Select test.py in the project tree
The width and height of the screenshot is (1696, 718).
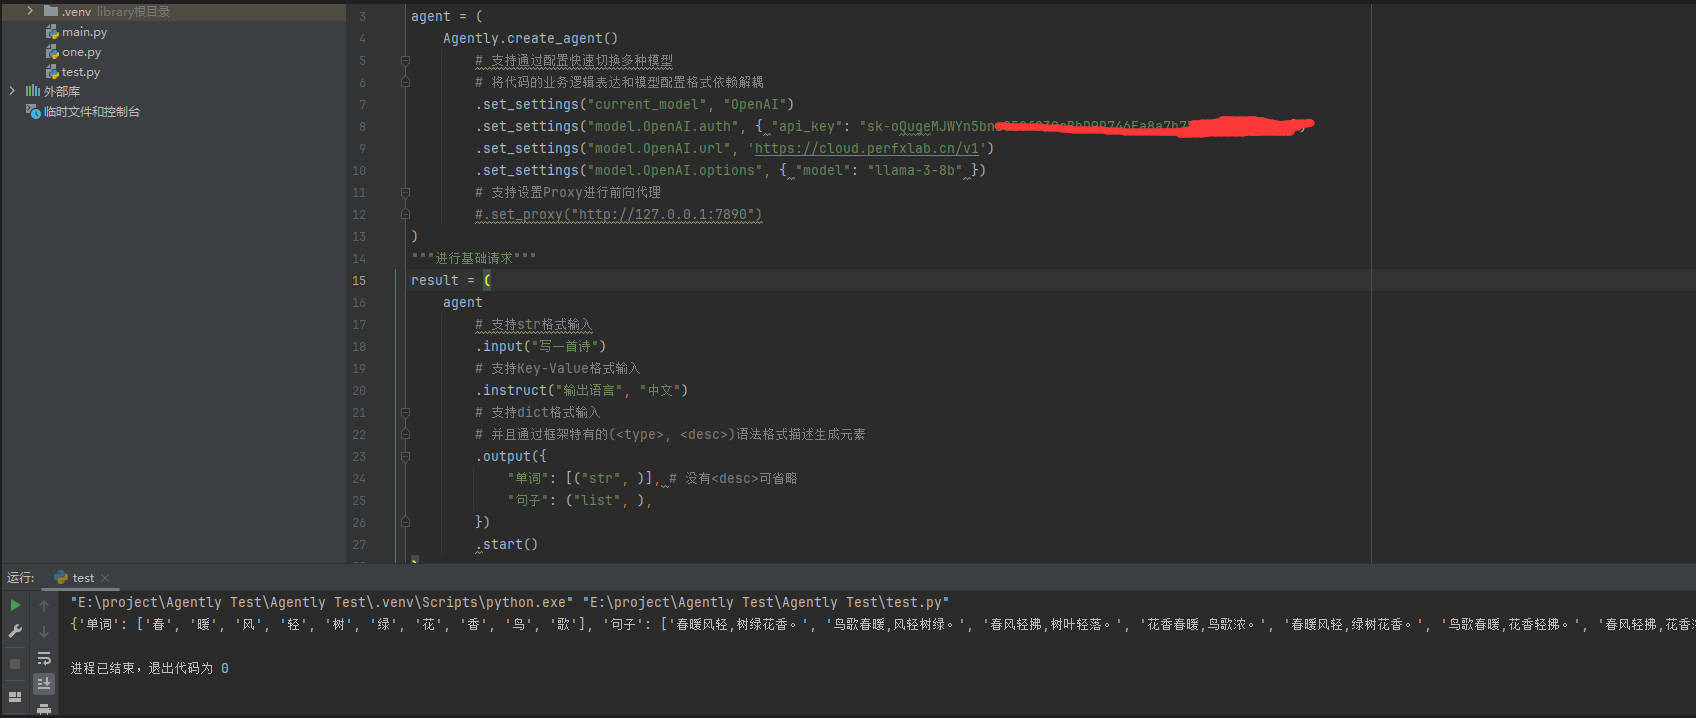80,72
